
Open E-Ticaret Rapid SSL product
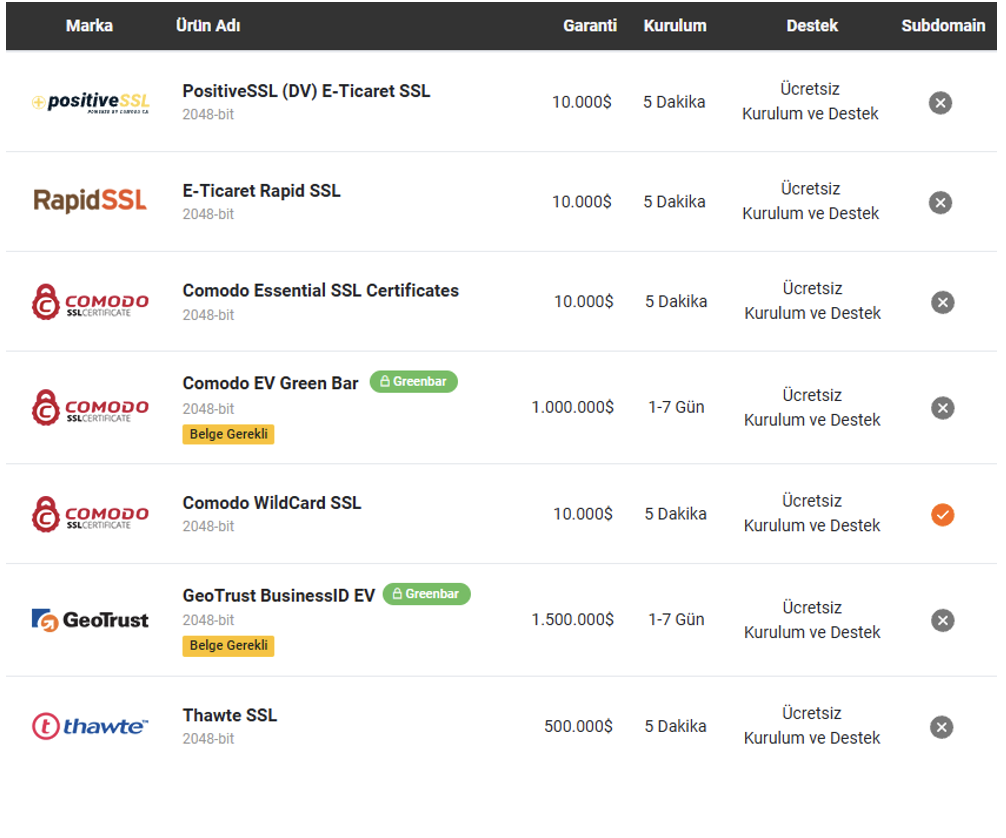[261, 191]
